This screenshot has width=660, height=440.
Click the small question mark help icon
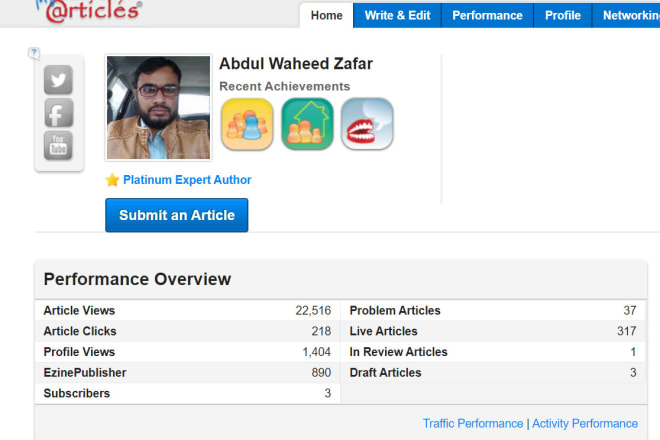click(34, 53)
